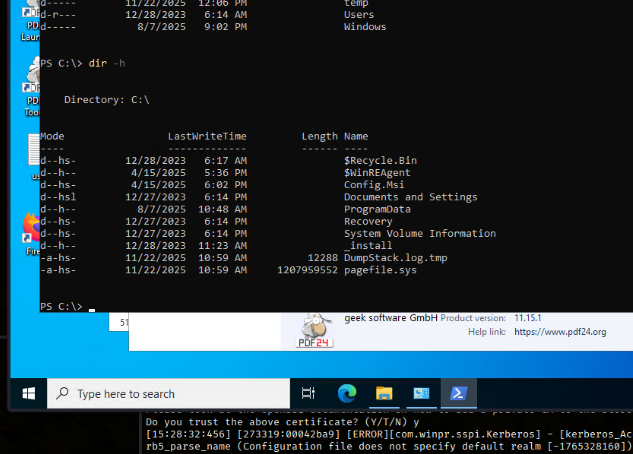This screenshot has width=633, height=454.
Task: Select the PDF24 Launcher desktop shortcut
Action: click(x=31, y=20)
